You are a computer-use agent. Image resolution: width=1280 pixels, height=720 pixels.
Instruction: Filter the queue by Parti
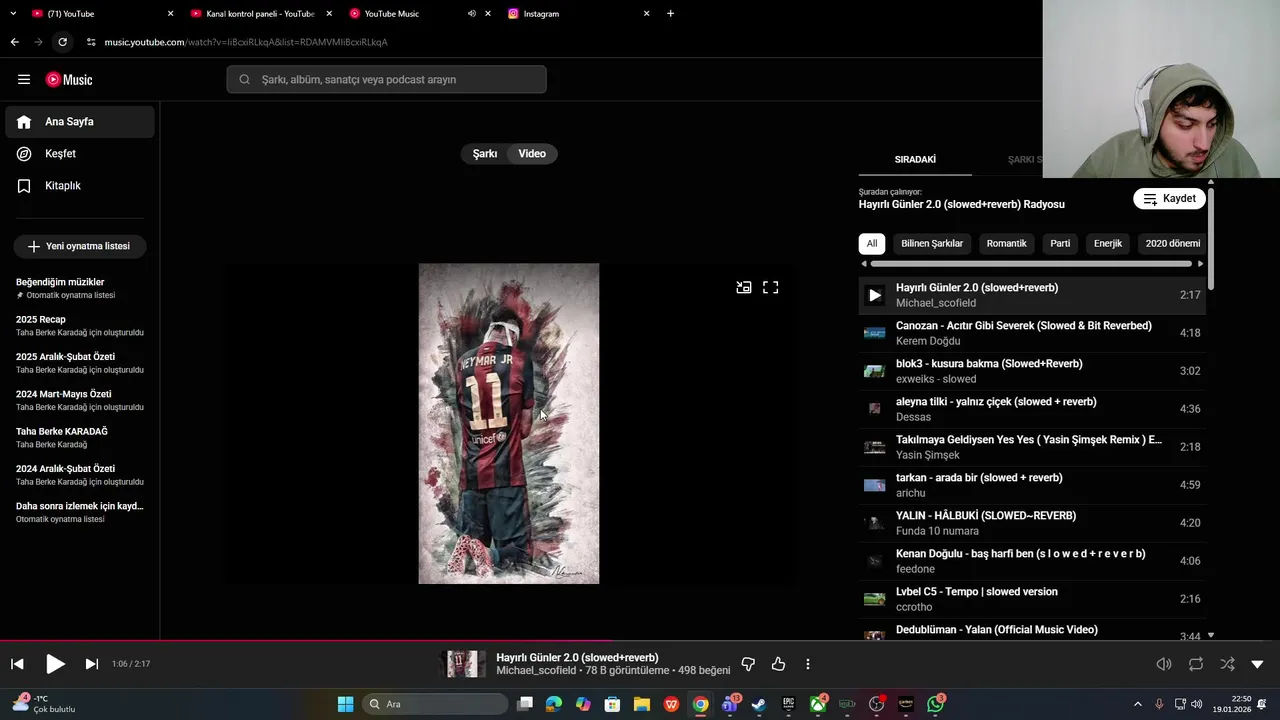coord(1060,243)
